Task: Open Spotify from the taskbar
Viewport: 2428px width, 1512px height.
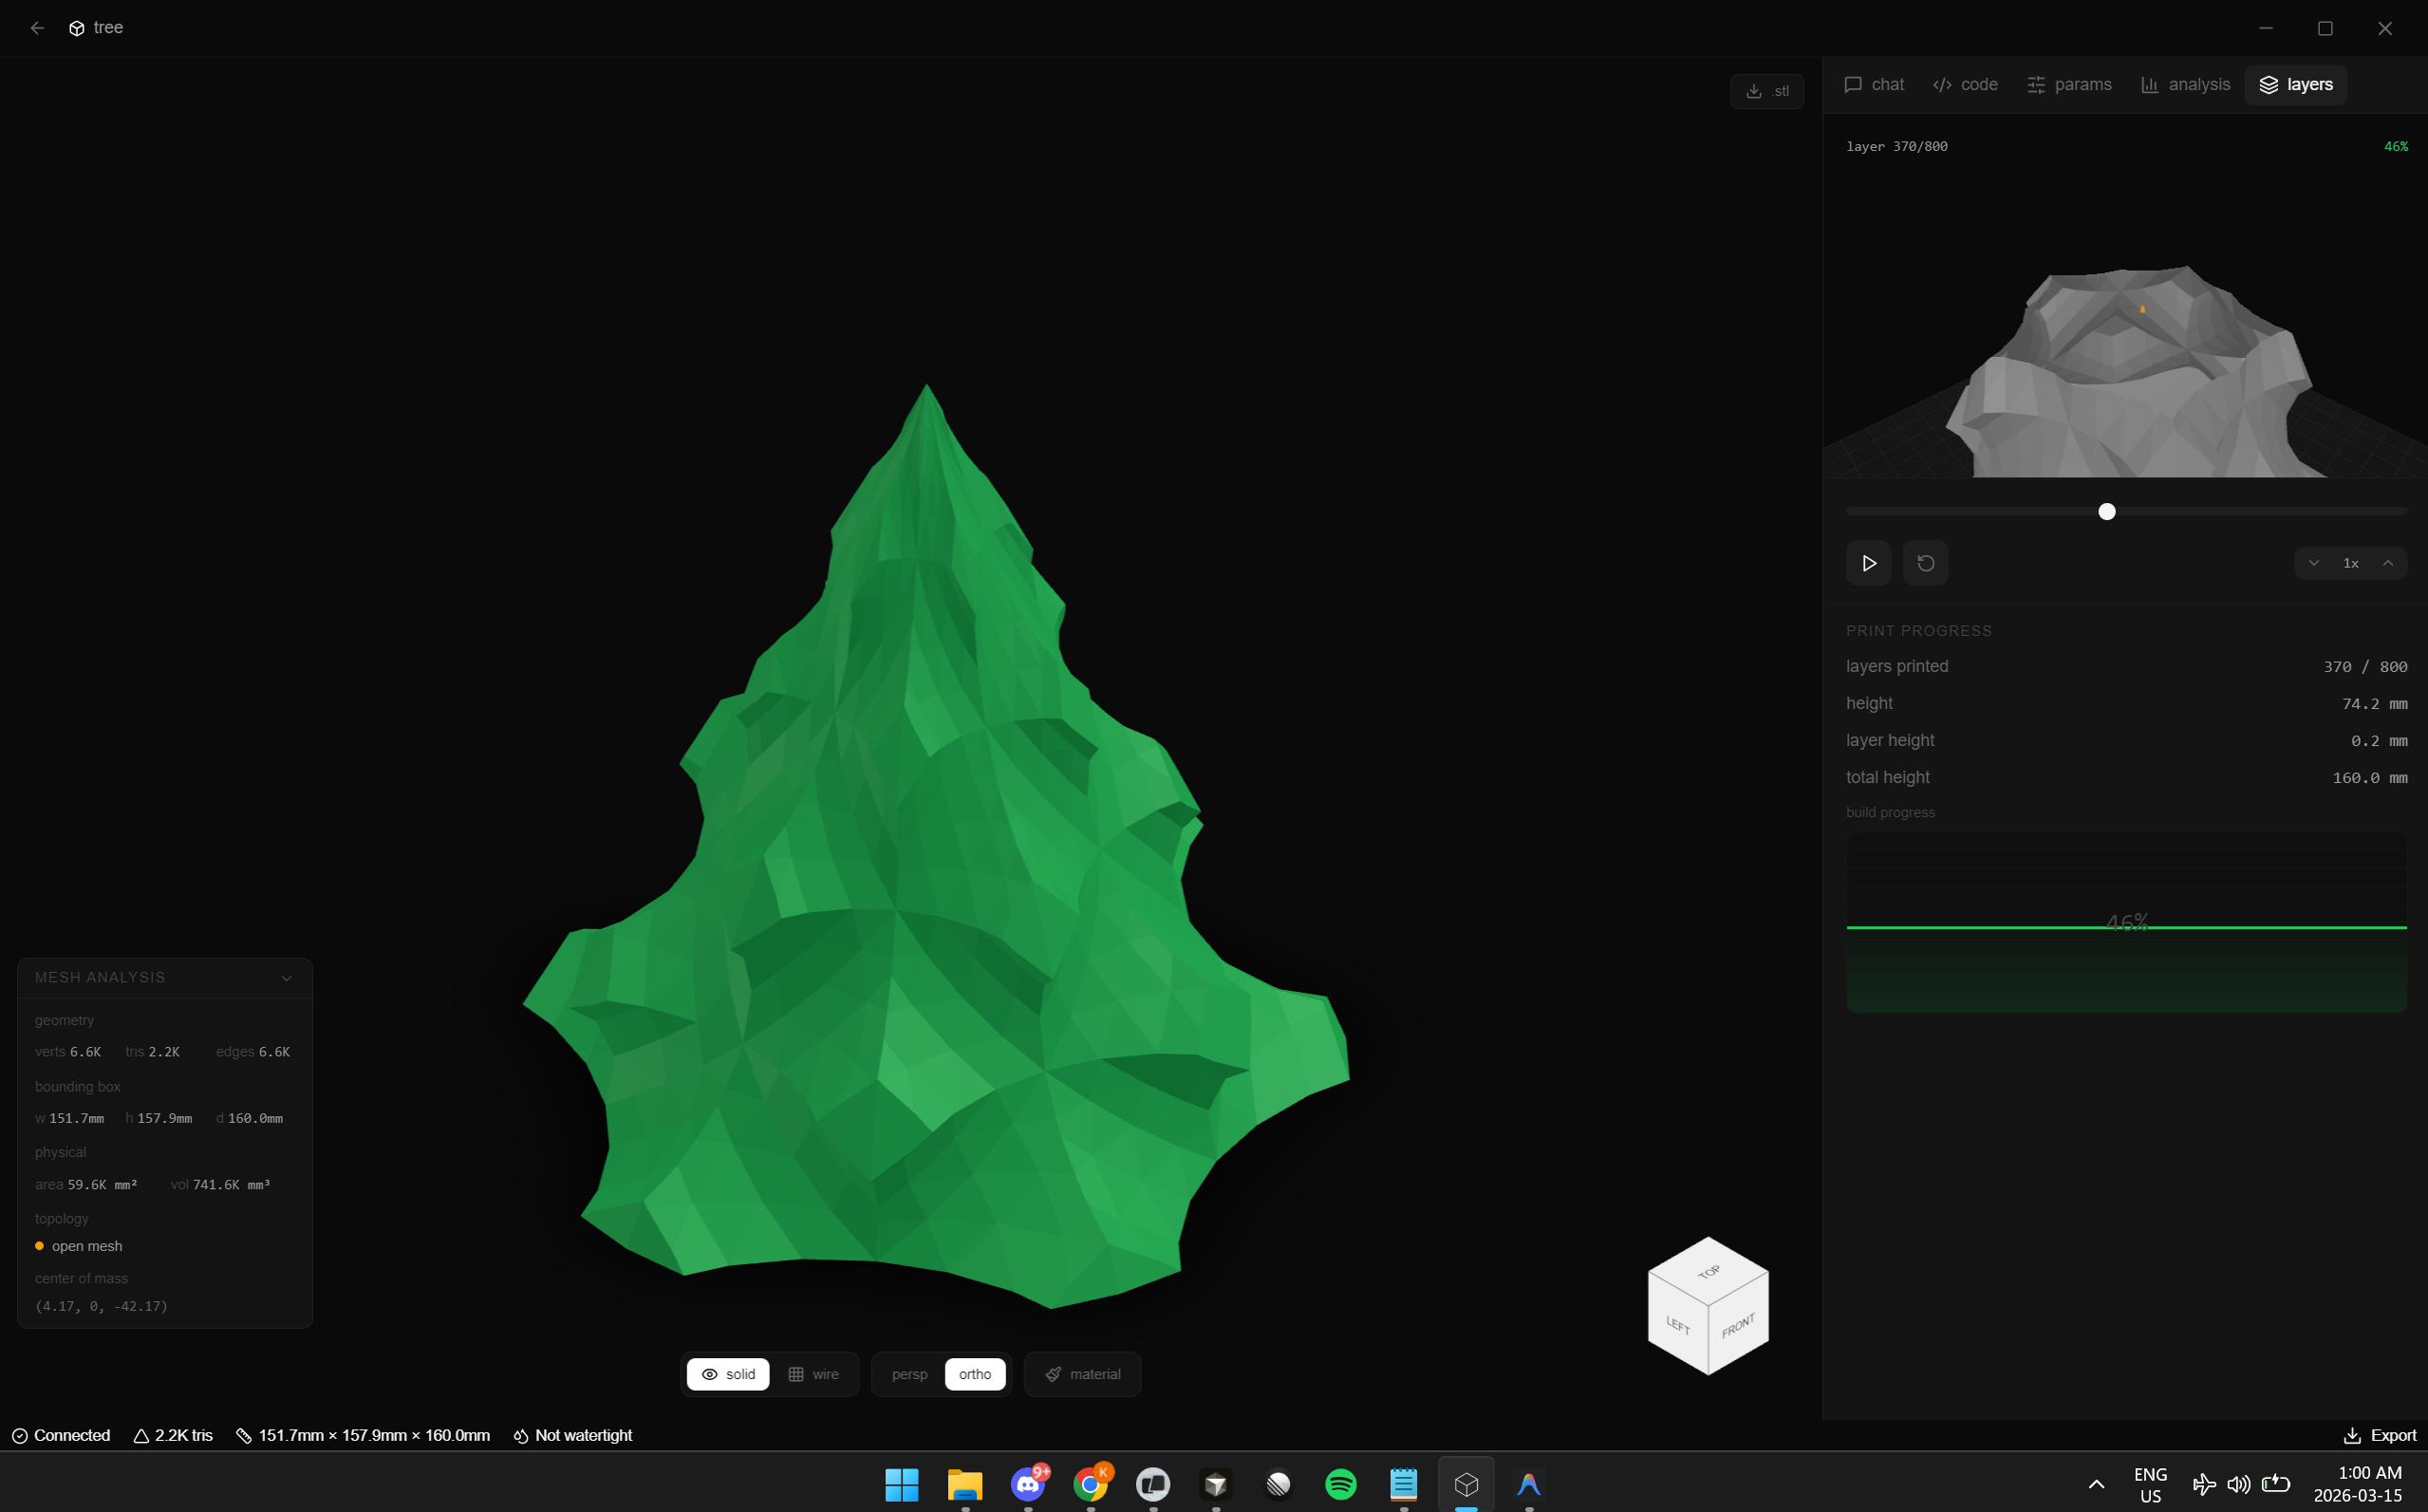Action: point(1340,1484)
